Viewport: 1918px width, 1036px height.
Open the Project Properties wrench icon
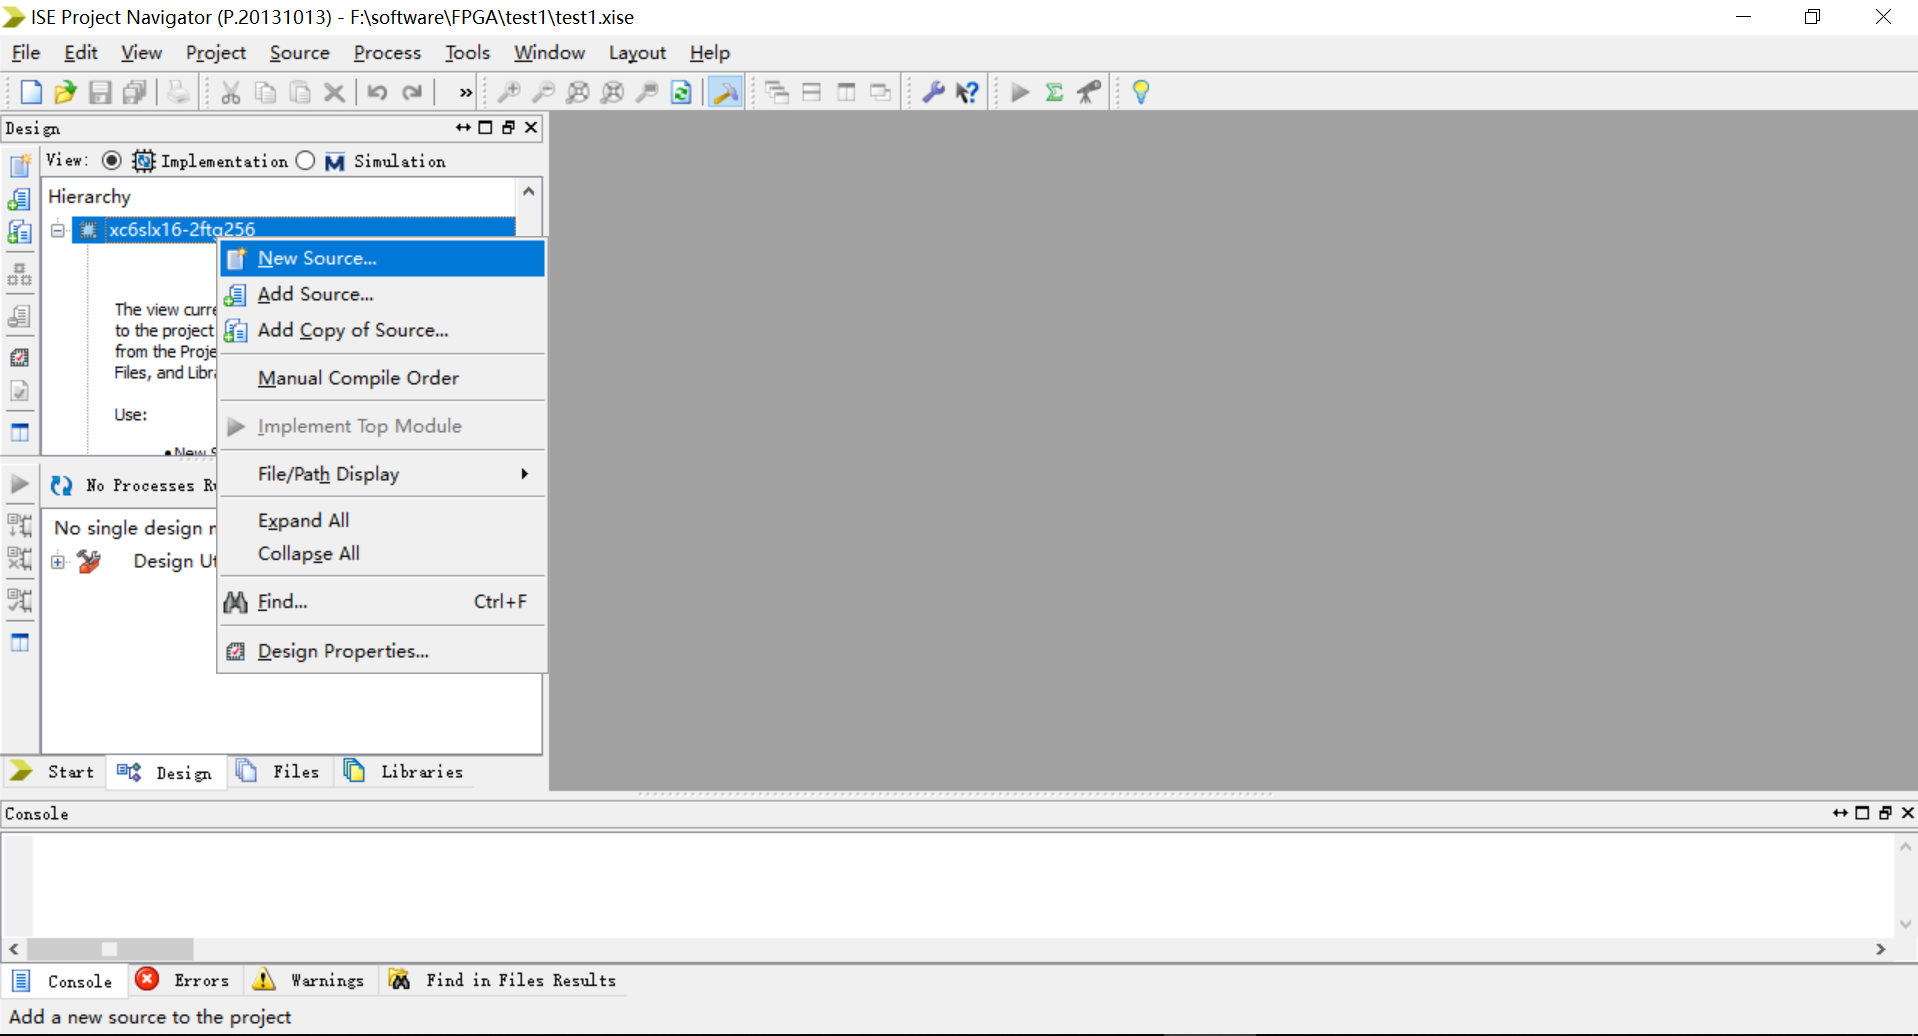[932, 91]
